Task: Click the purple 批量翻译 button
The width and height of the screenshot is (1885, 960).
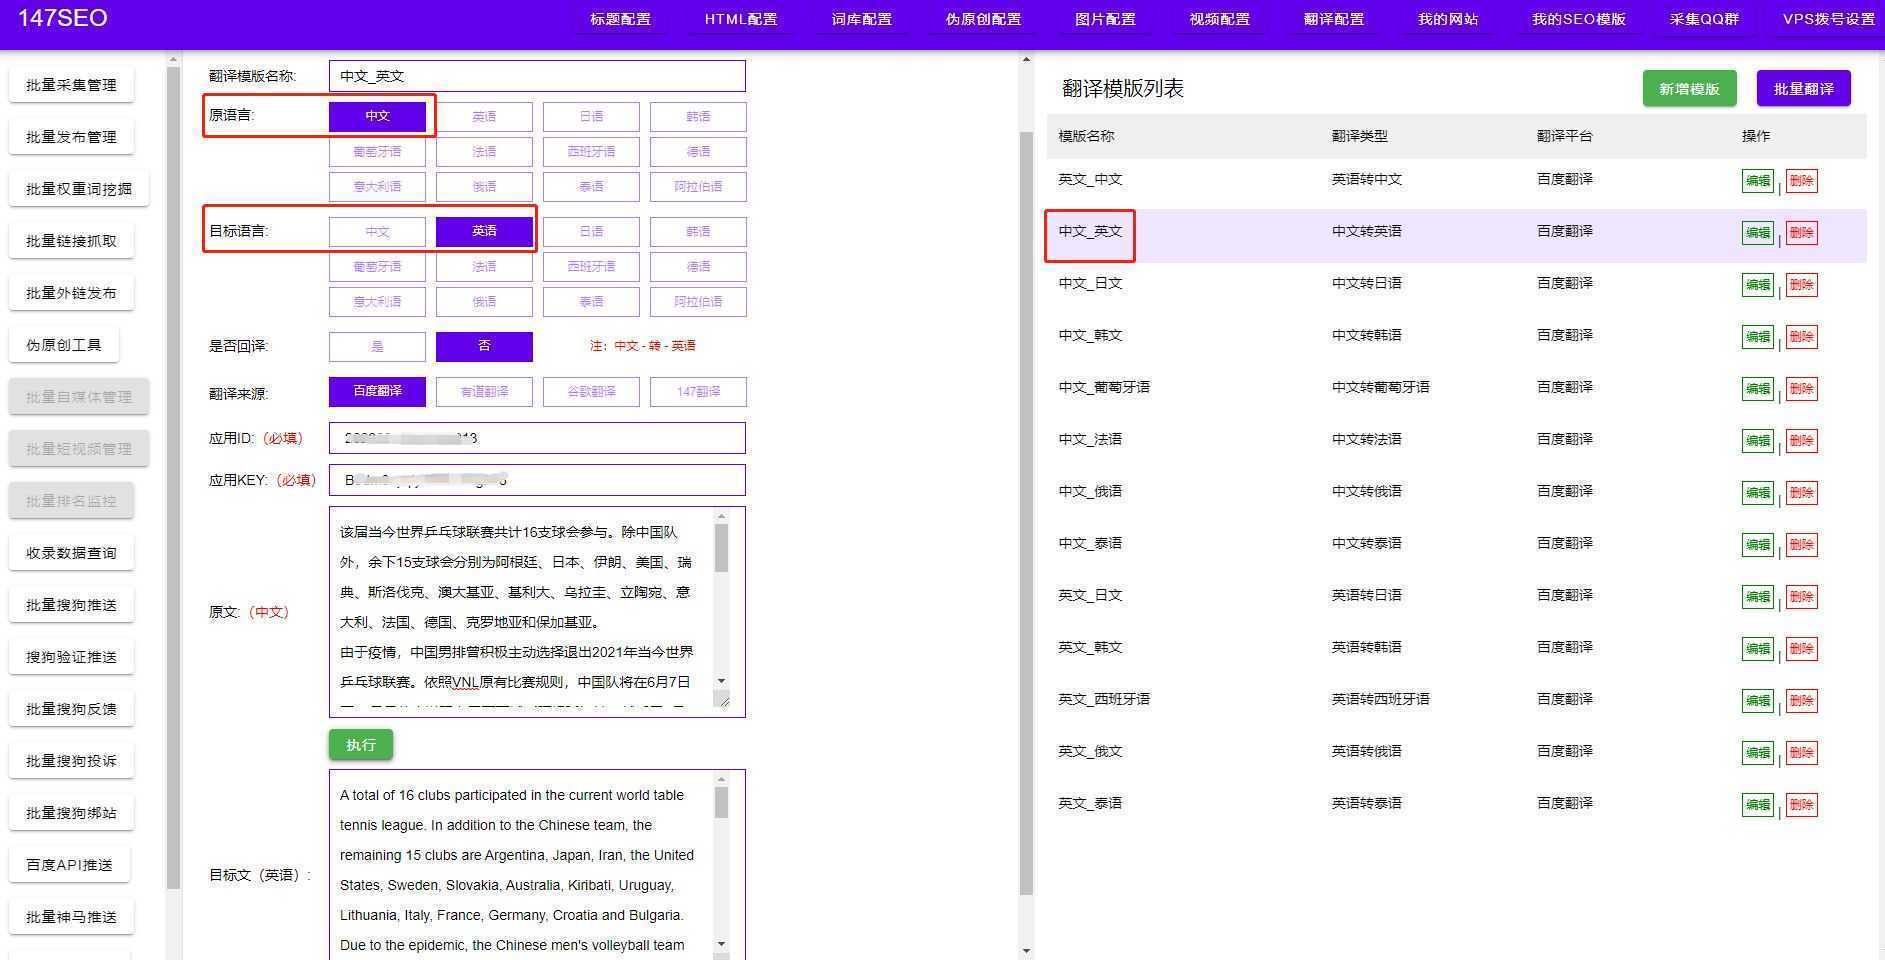Action: tap(1803, 89)
